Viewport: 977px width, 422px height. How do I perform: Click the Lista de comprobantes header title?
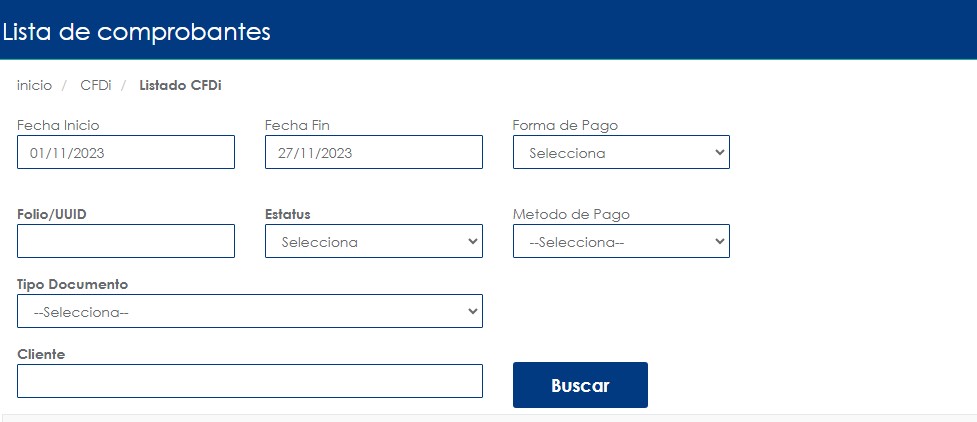137,31
